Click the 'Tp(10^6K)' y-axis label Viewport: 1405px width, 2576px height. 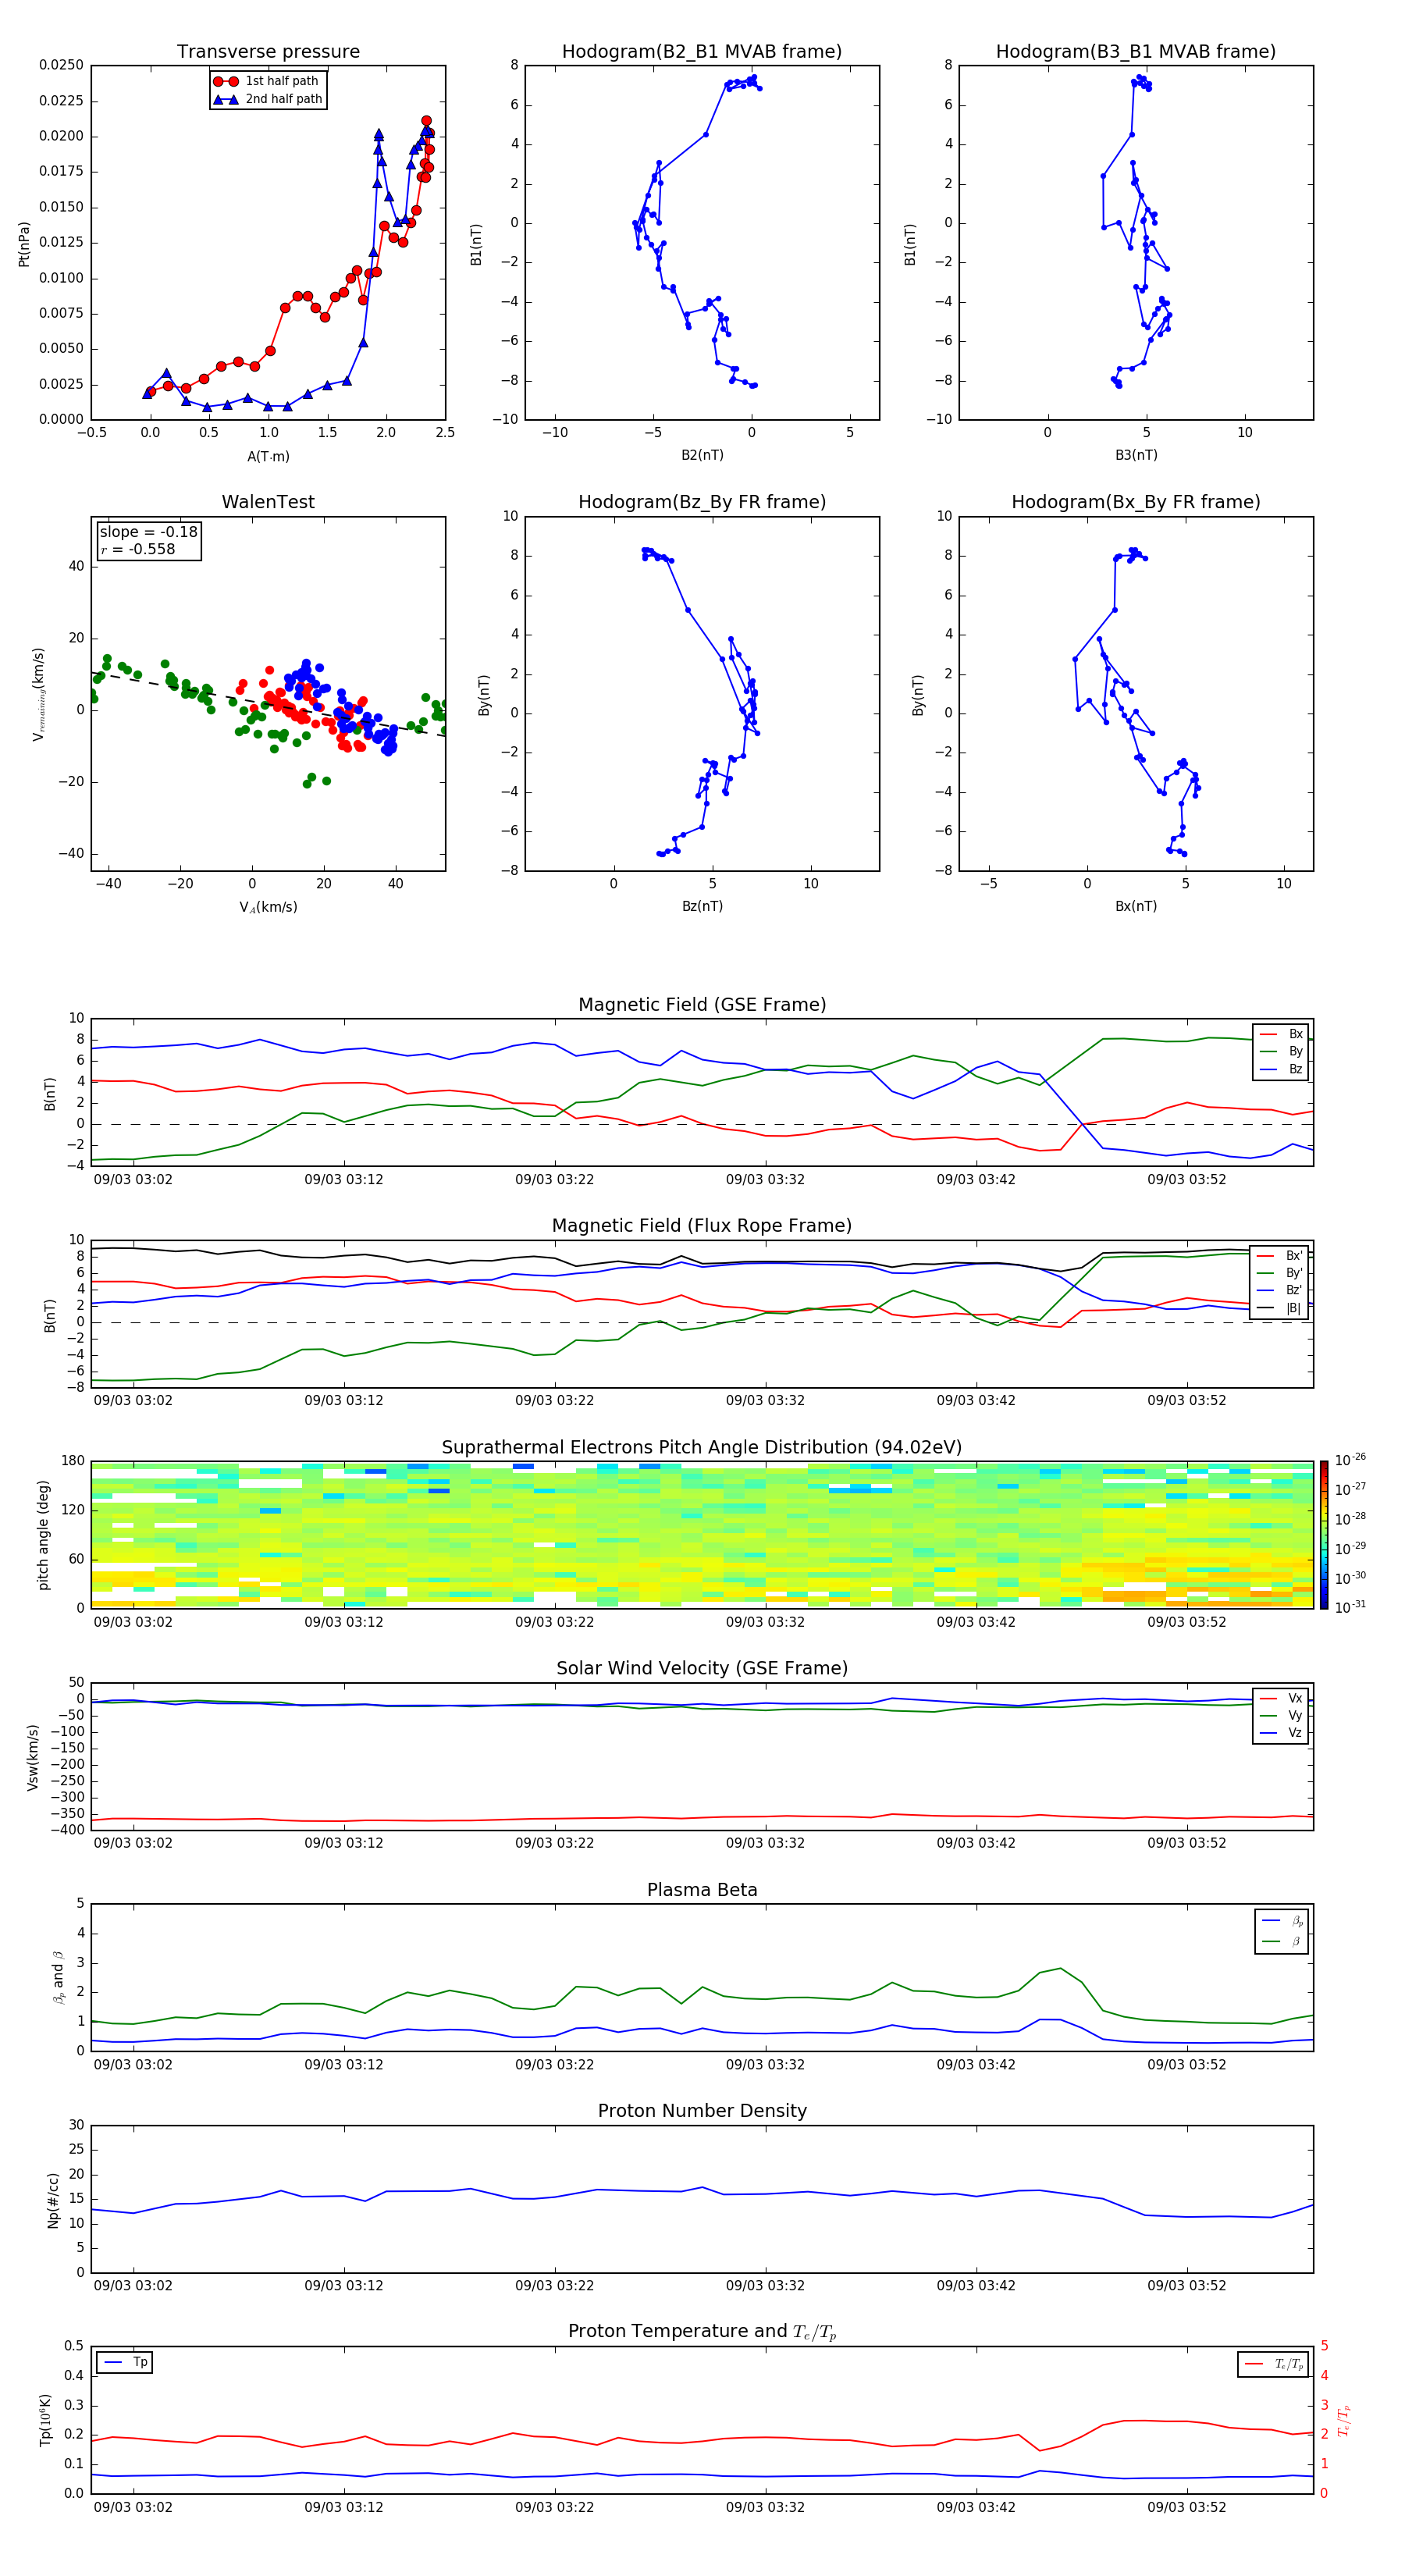point(46,2421)
